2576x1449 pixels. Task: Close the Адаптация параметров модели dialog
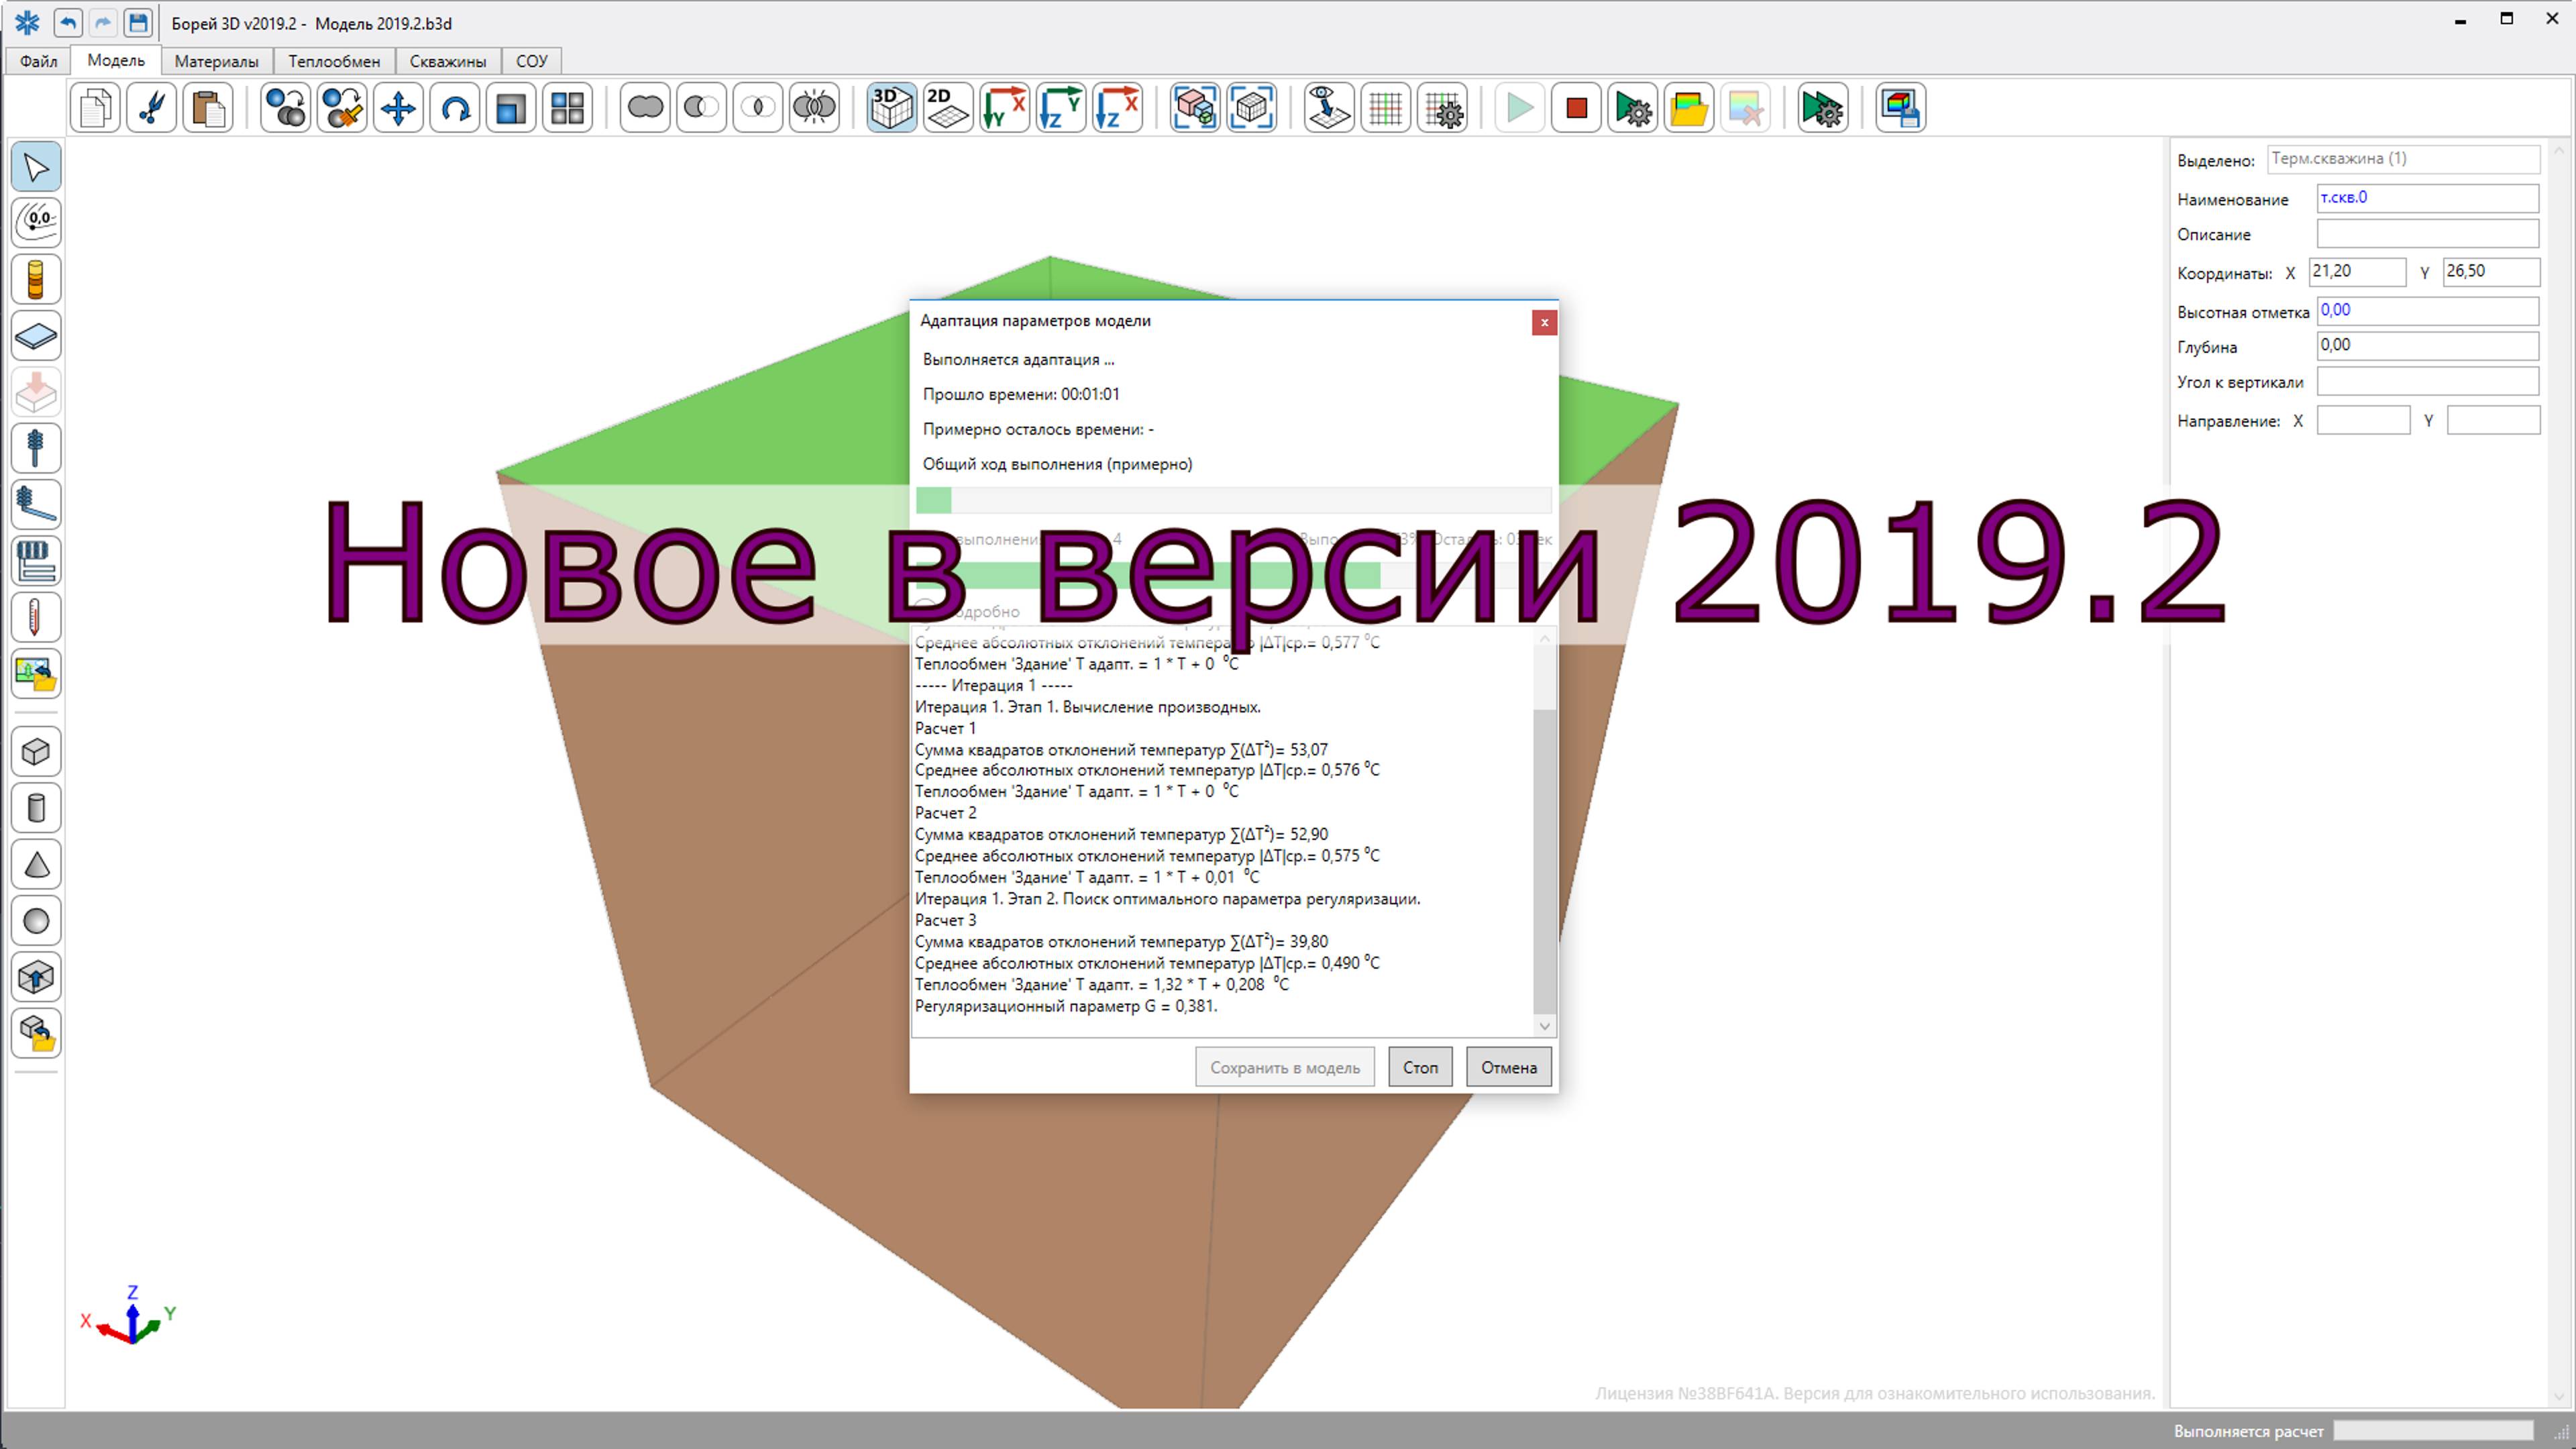coord(1544,322)
